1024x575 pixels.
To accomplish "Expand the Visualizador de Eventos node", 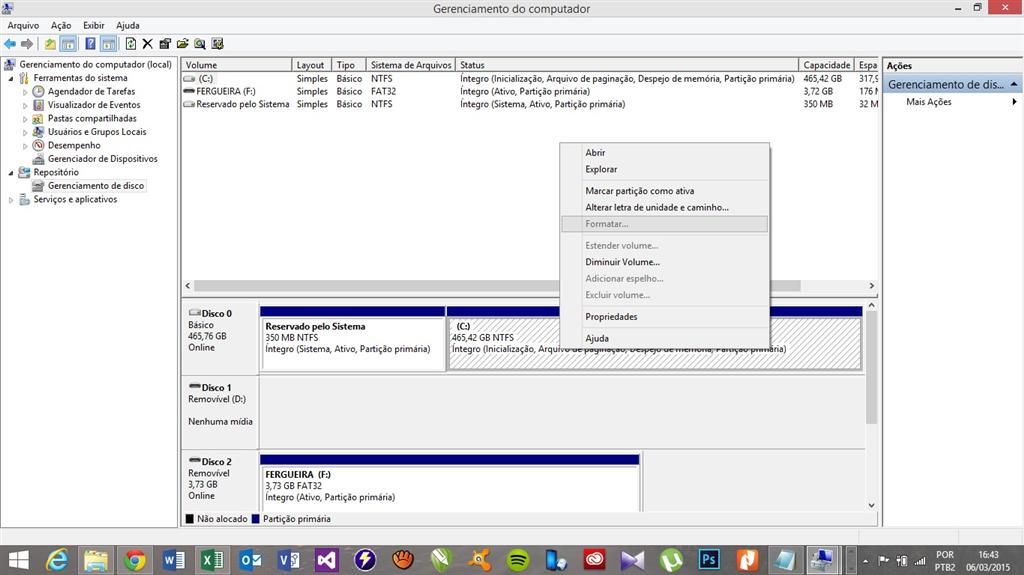I will point(25,105).
